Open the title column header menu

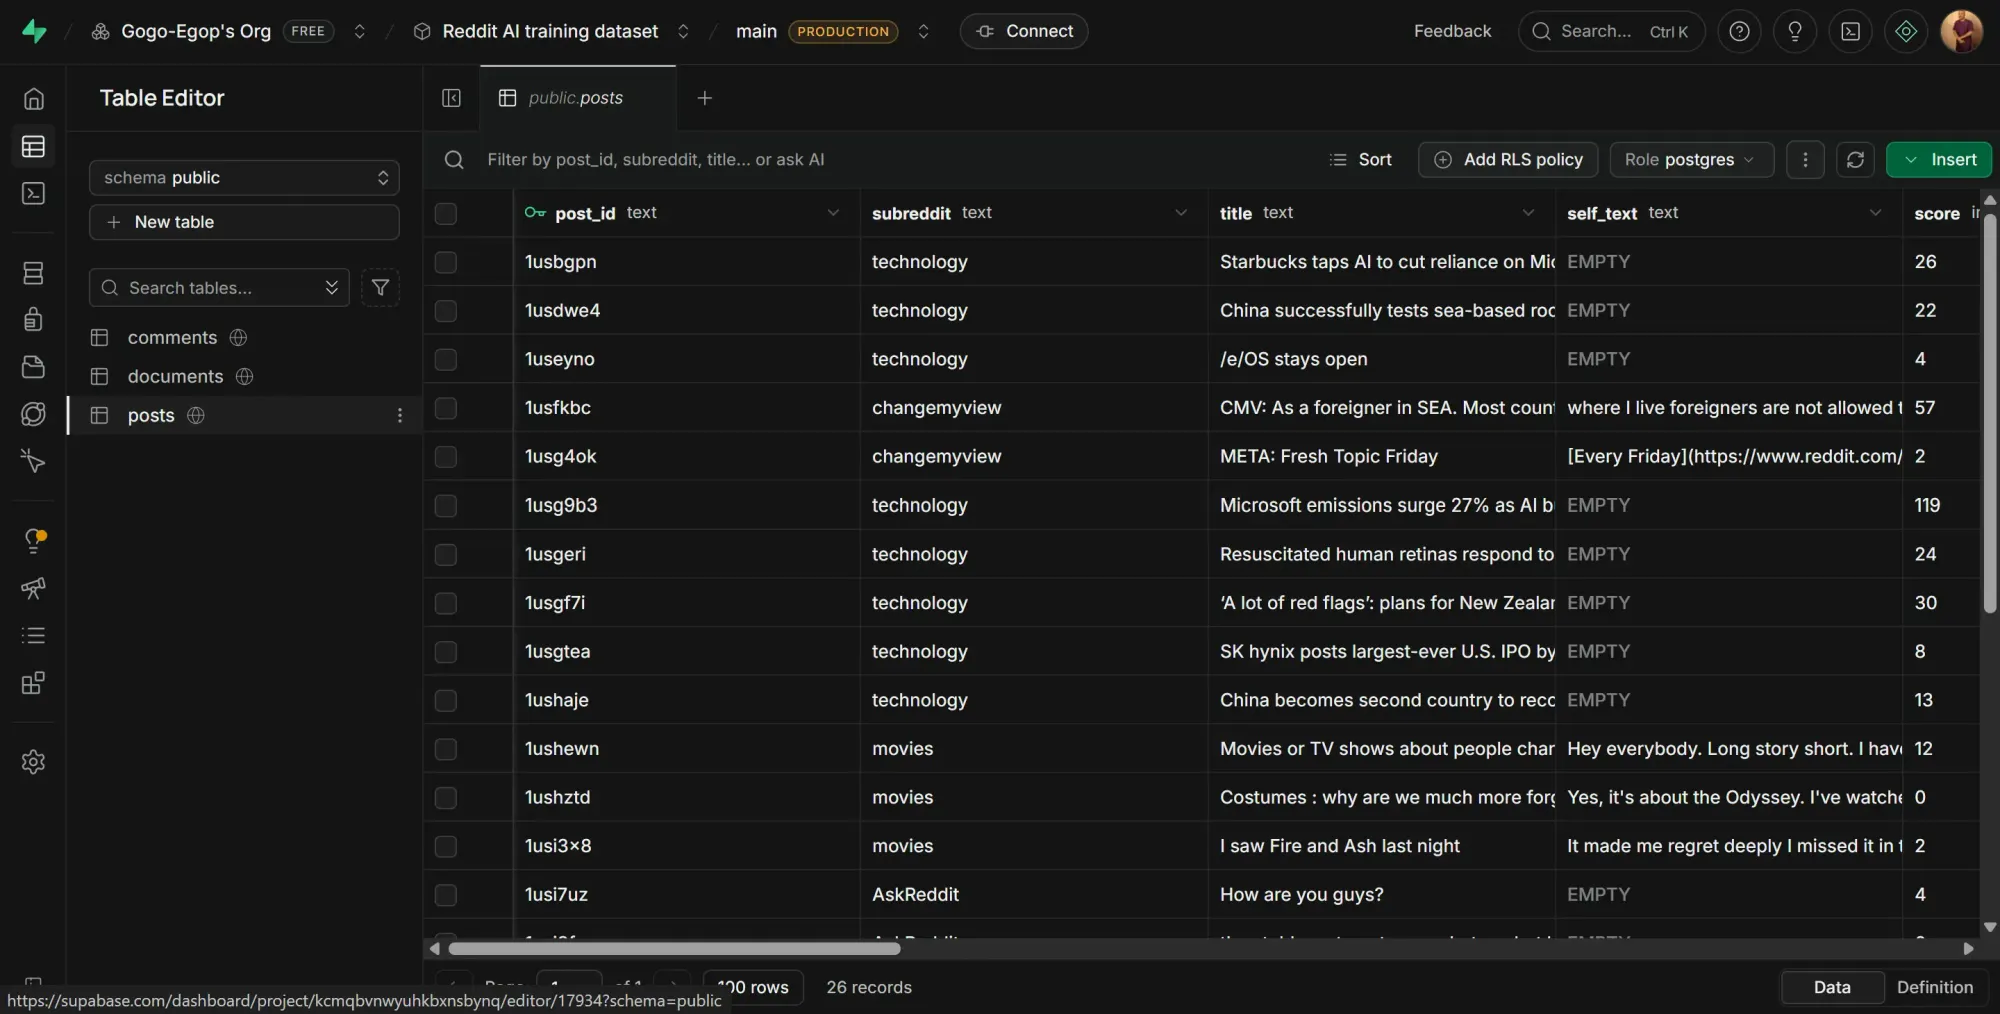[x=1528, y=213]
